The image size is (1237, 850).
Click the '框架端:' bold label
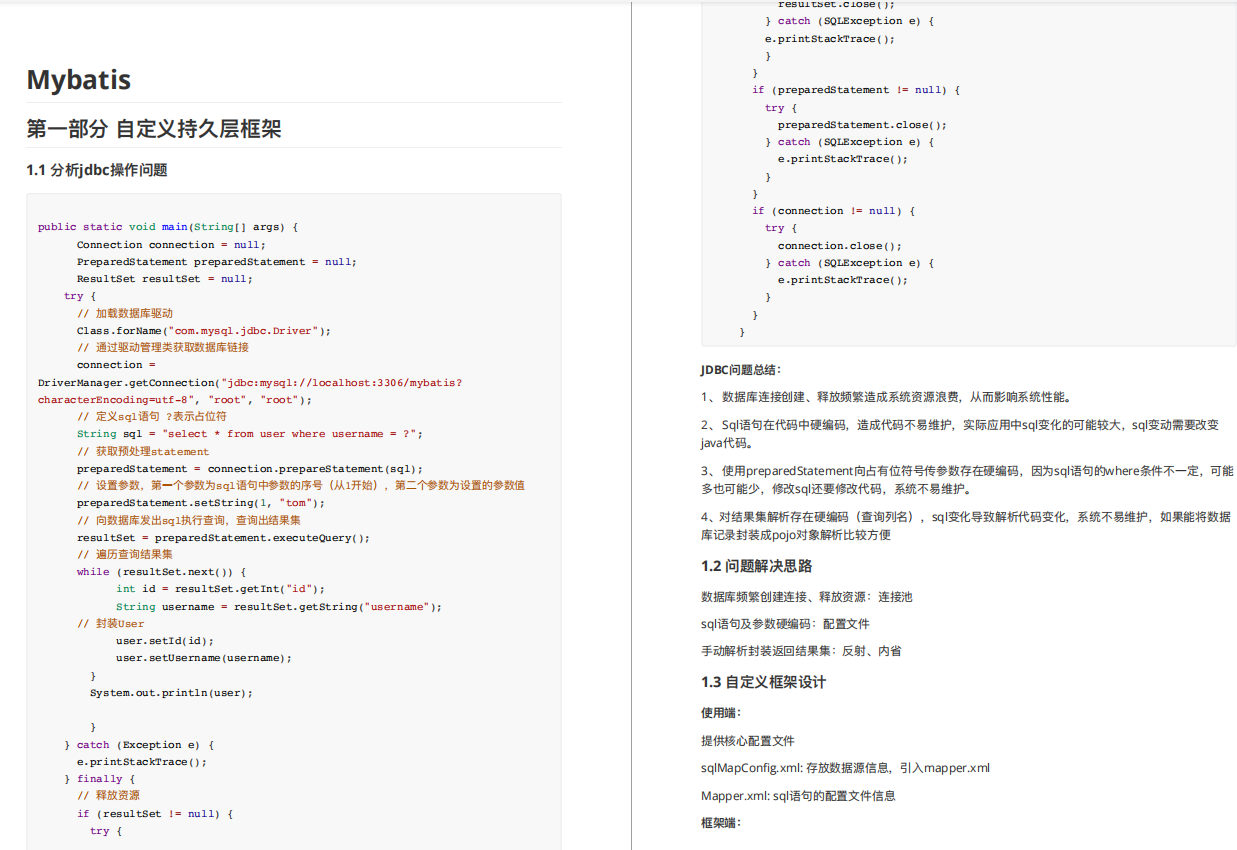click(x=721, y=823)
